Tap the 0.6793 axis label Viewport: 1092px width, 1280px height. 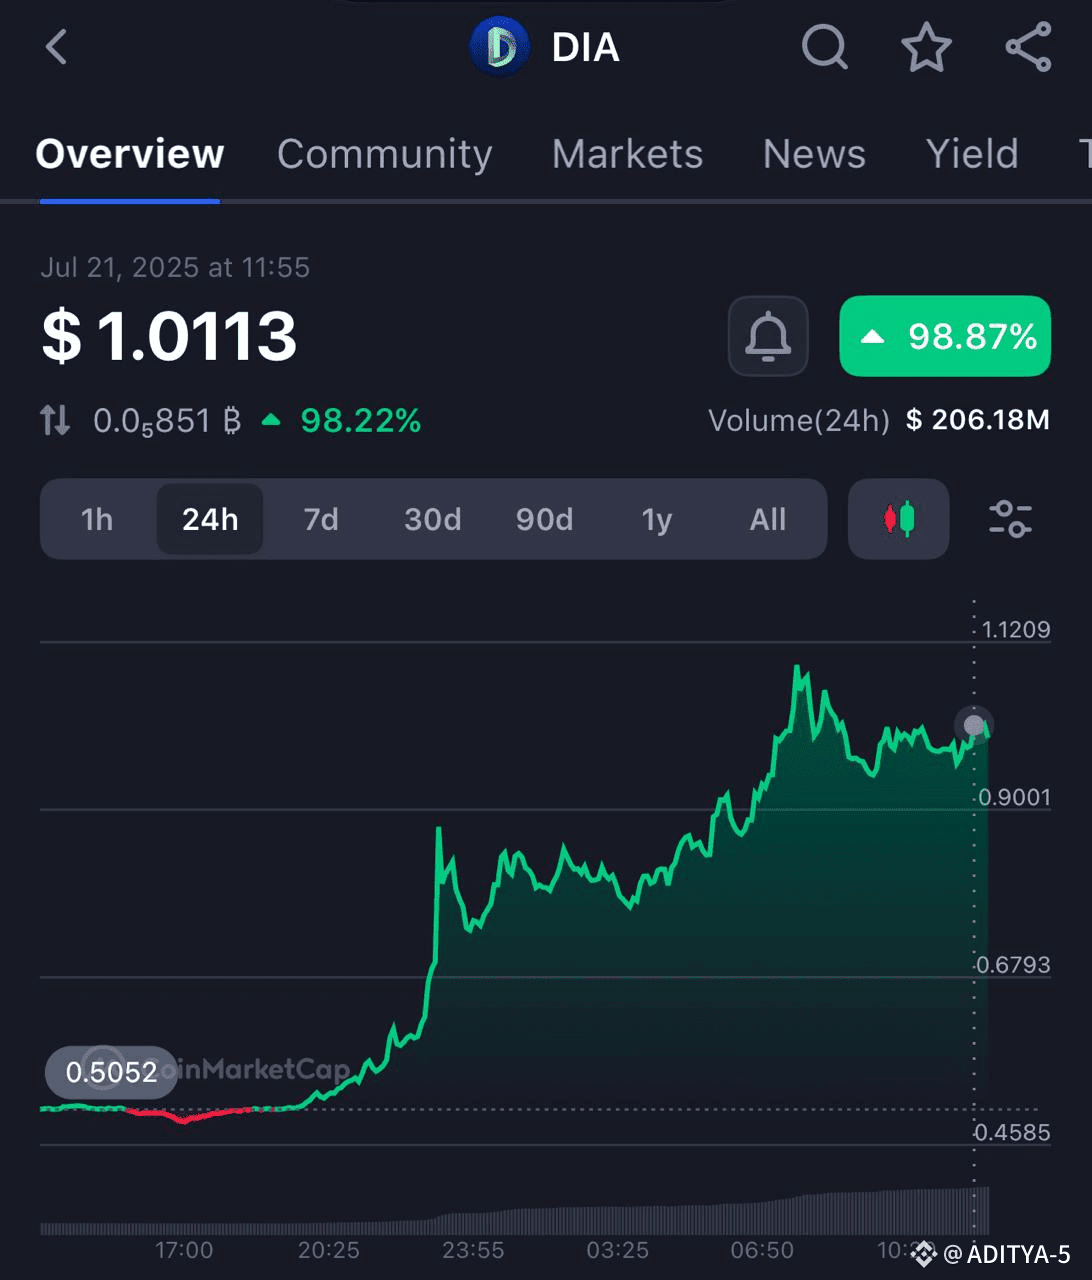(x=1014, y=965)
